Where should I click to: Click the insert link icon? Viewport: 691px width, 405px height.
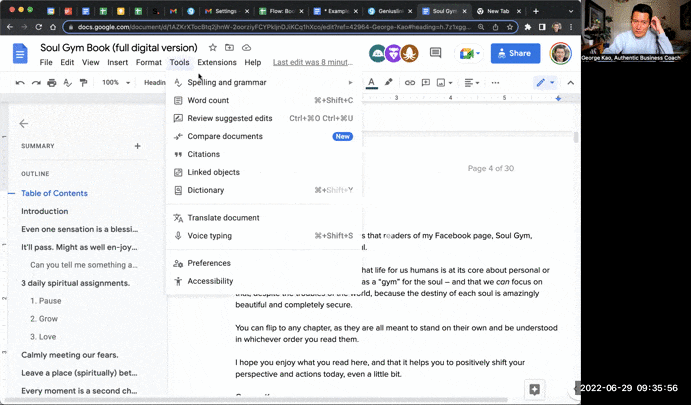[410, 82]
